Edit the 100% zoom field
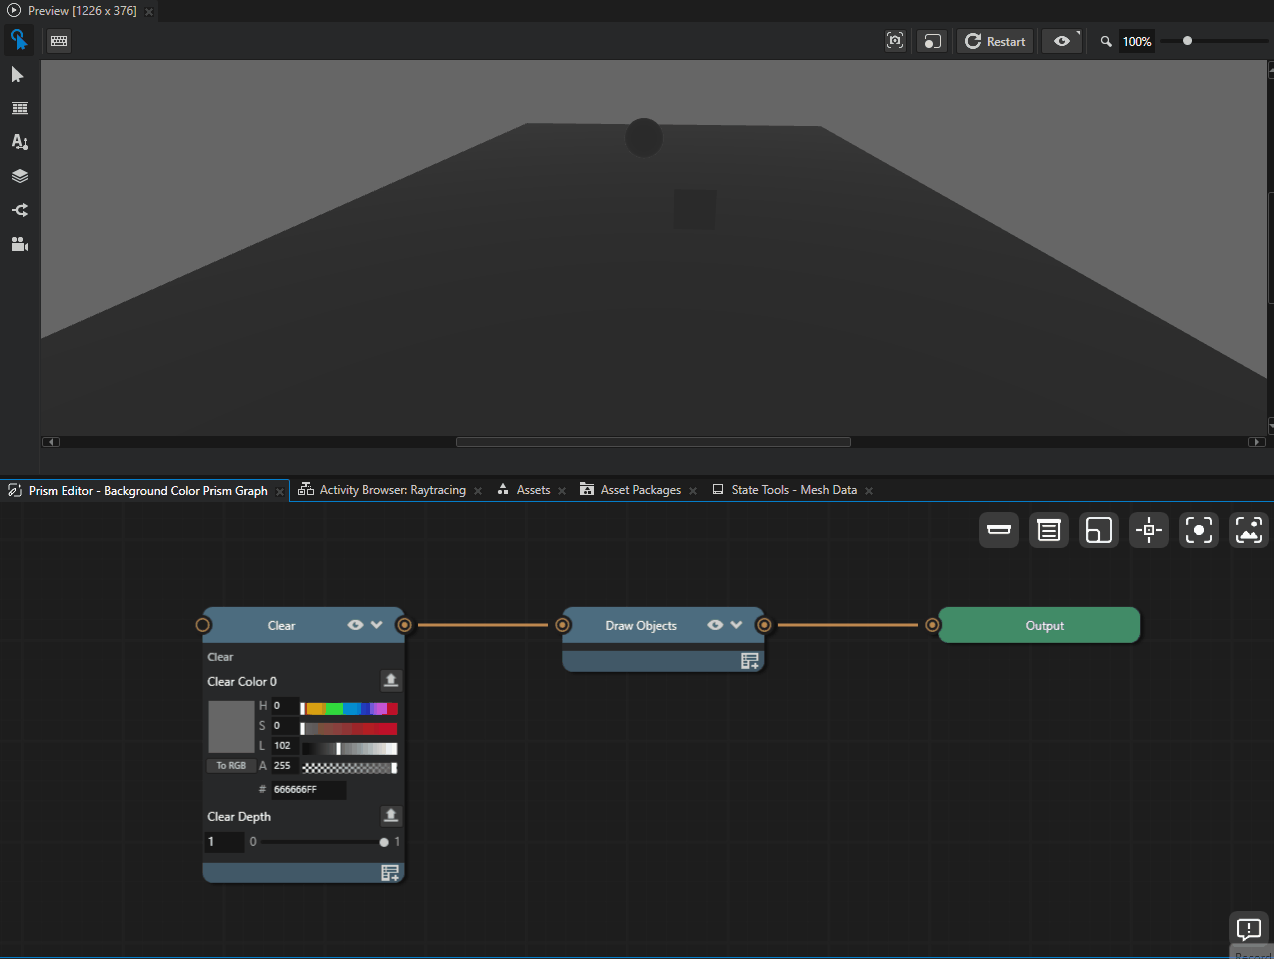Image resolution: width=1274 pixels, height=959 pixels. 1137,41
